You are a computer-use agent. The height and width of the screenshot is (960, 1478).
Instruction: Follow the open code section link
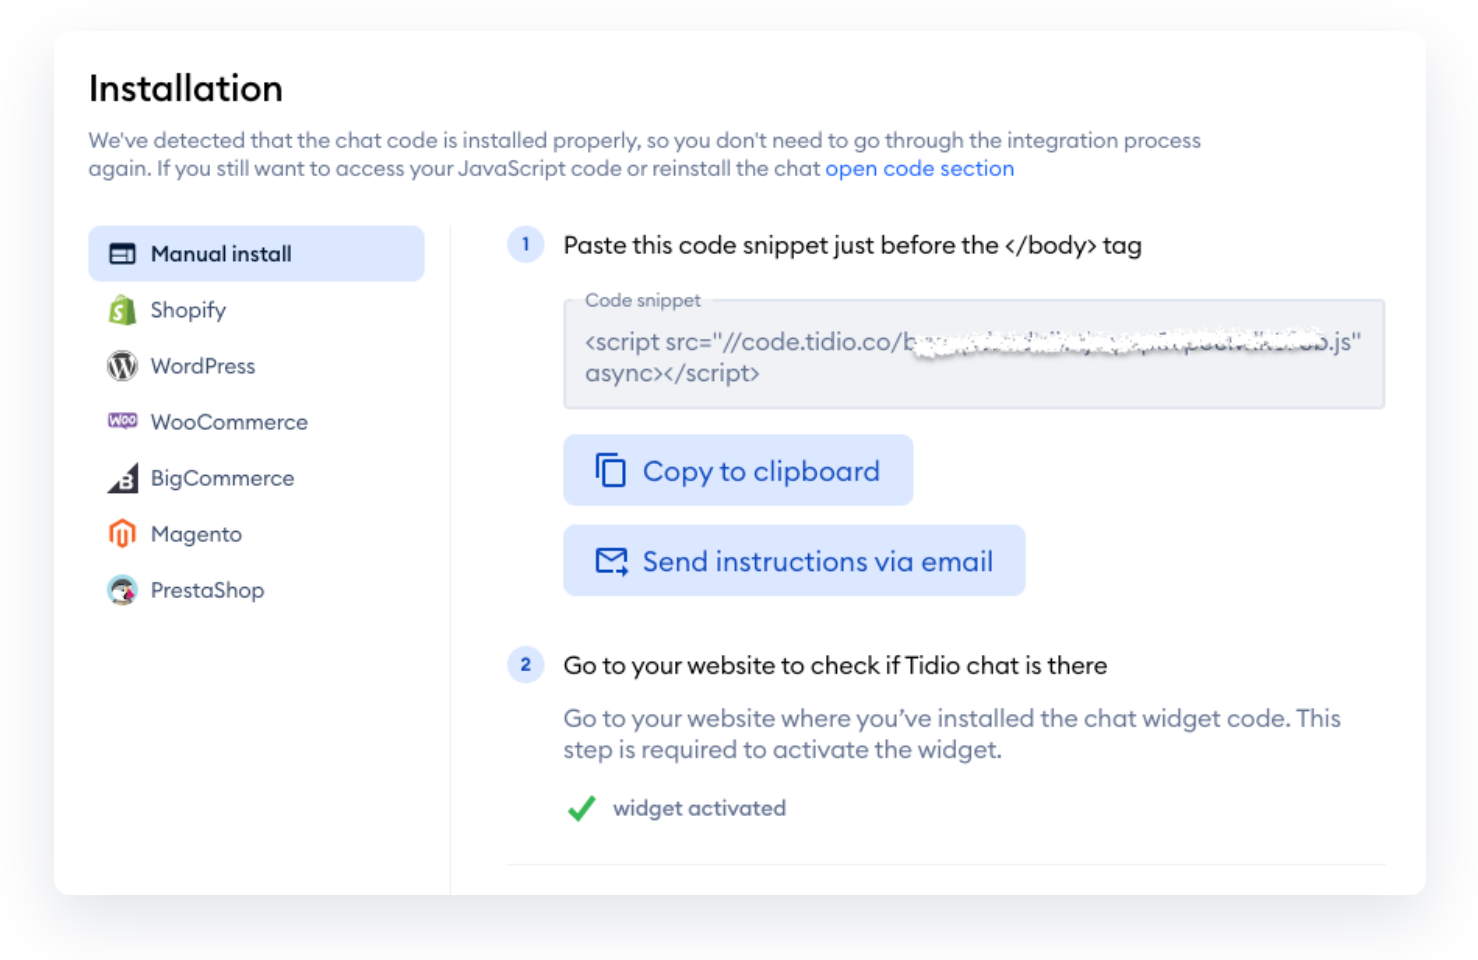[919, 168]
